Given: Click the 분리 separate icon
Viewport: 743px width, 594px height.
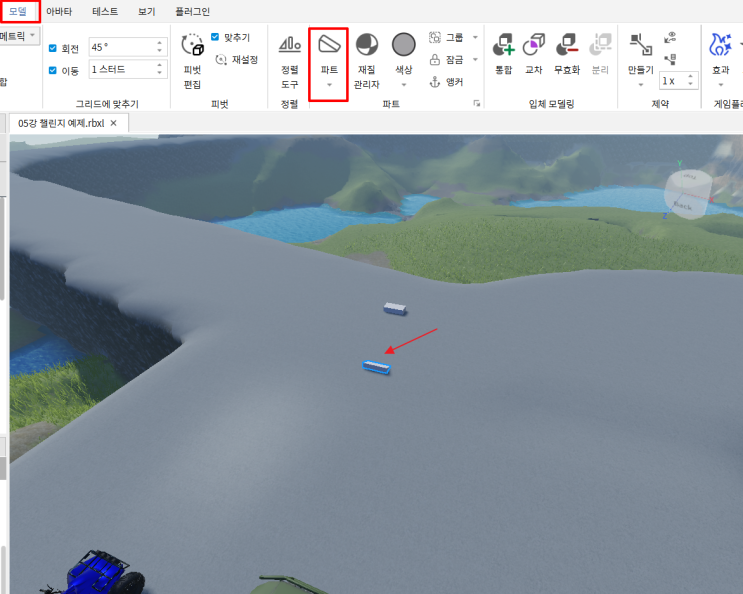Looking at the screenshot, I should [600, 45].
